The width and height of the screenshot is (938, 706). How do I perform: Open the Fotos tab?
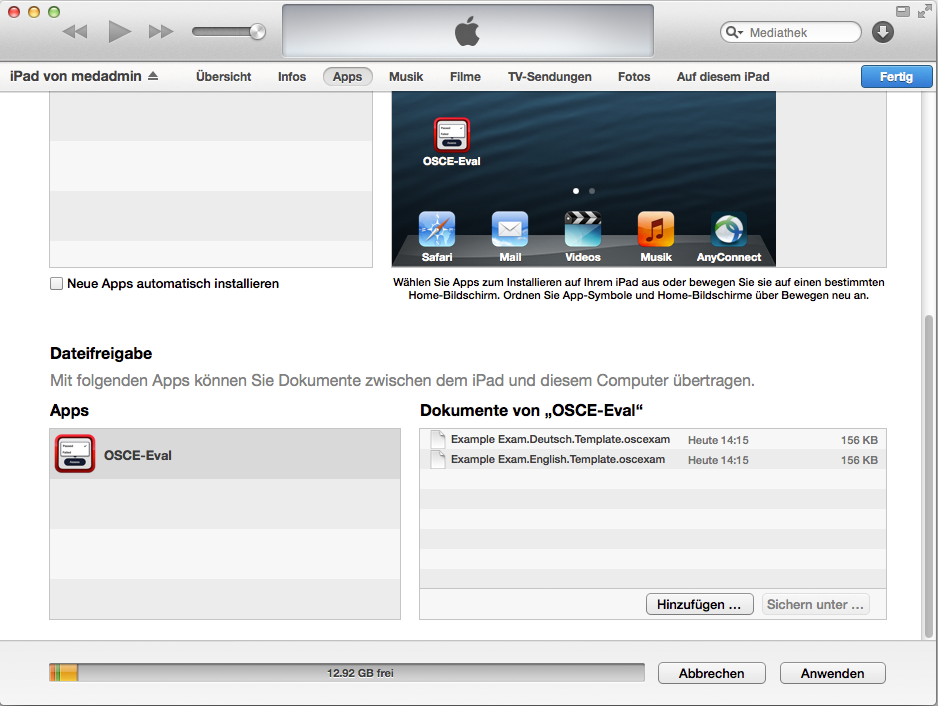pos(634,77)
